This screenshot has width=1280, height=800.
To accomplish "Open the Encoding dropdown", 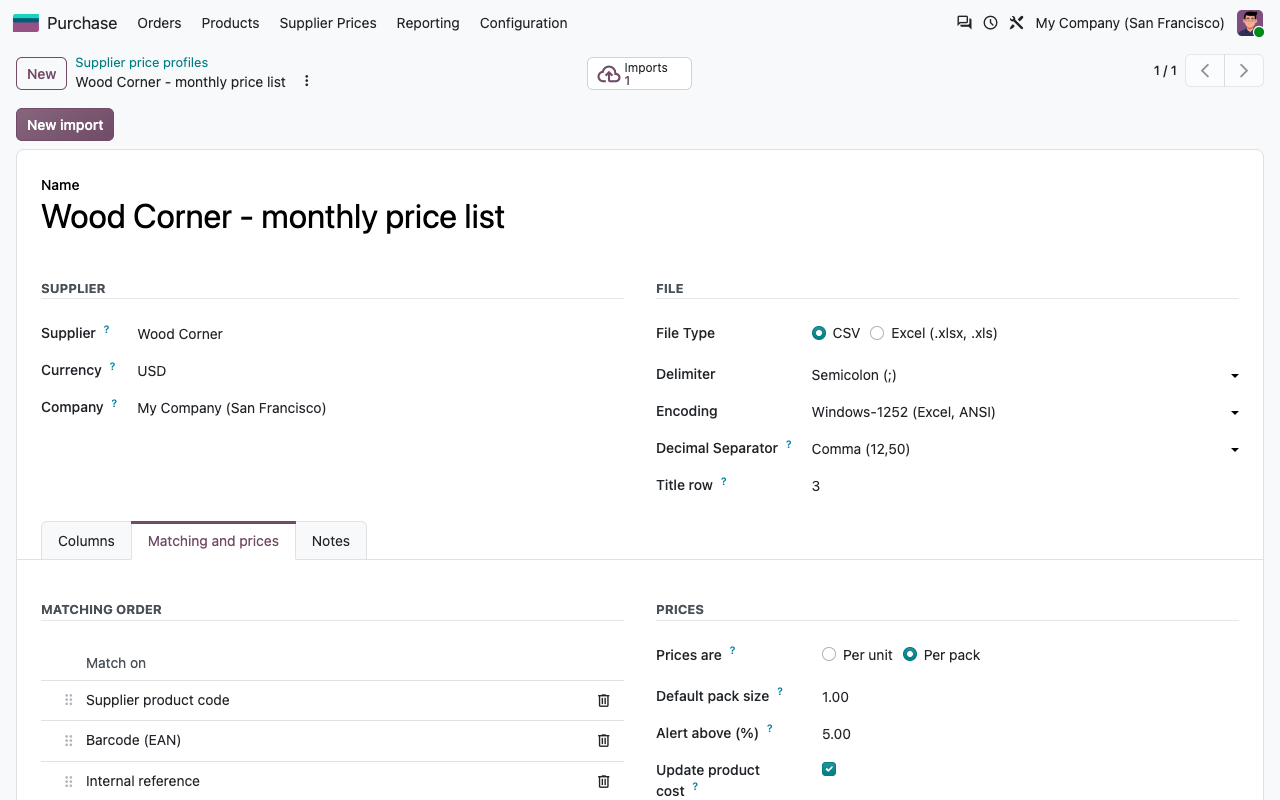I will click(1025, 412).
